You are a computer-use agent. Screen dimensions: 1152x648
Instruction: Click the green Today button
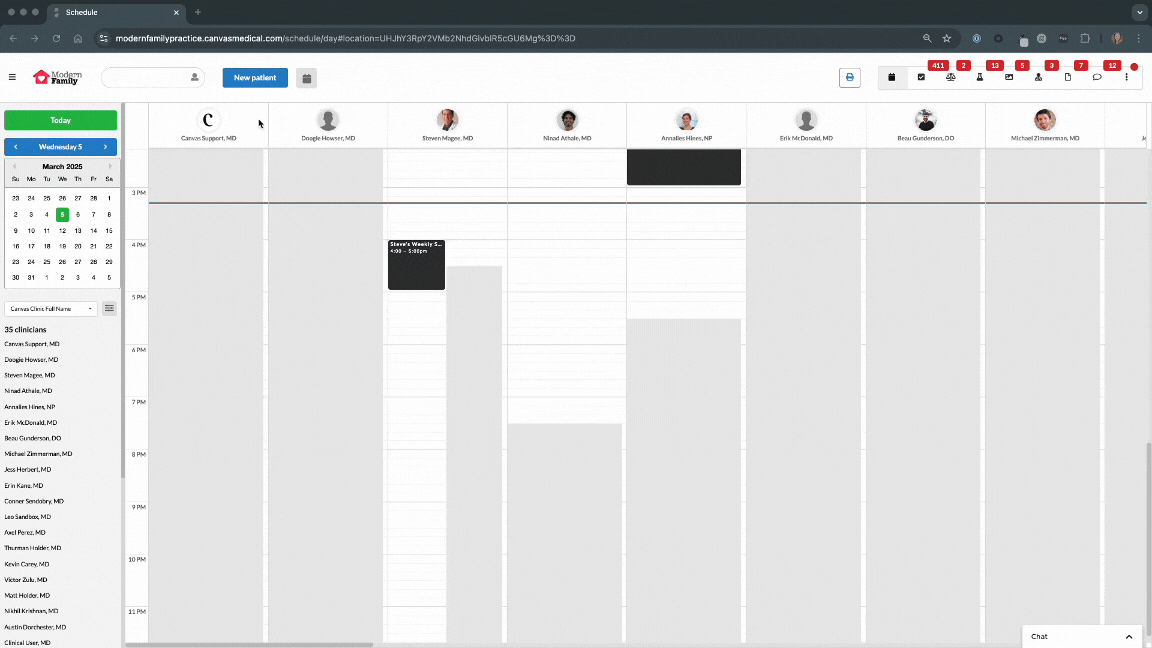pyautogui.click(x=60, y=120)
